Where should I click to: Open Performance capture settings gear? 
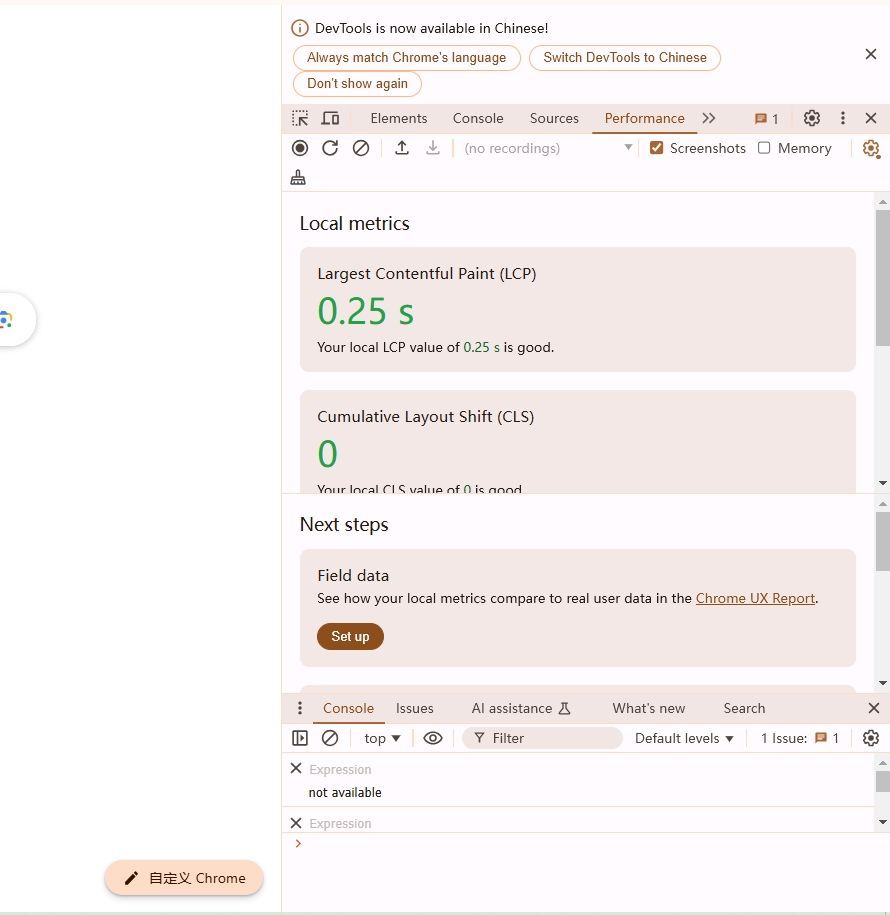coord(871,149)
